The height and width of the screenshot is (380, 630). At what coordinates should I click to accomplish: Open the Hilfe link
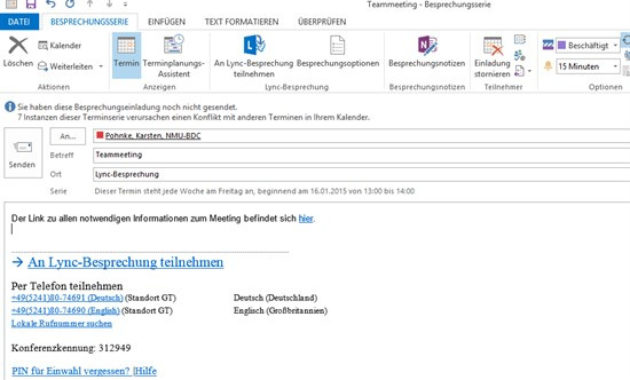click(x=145, y=371)
